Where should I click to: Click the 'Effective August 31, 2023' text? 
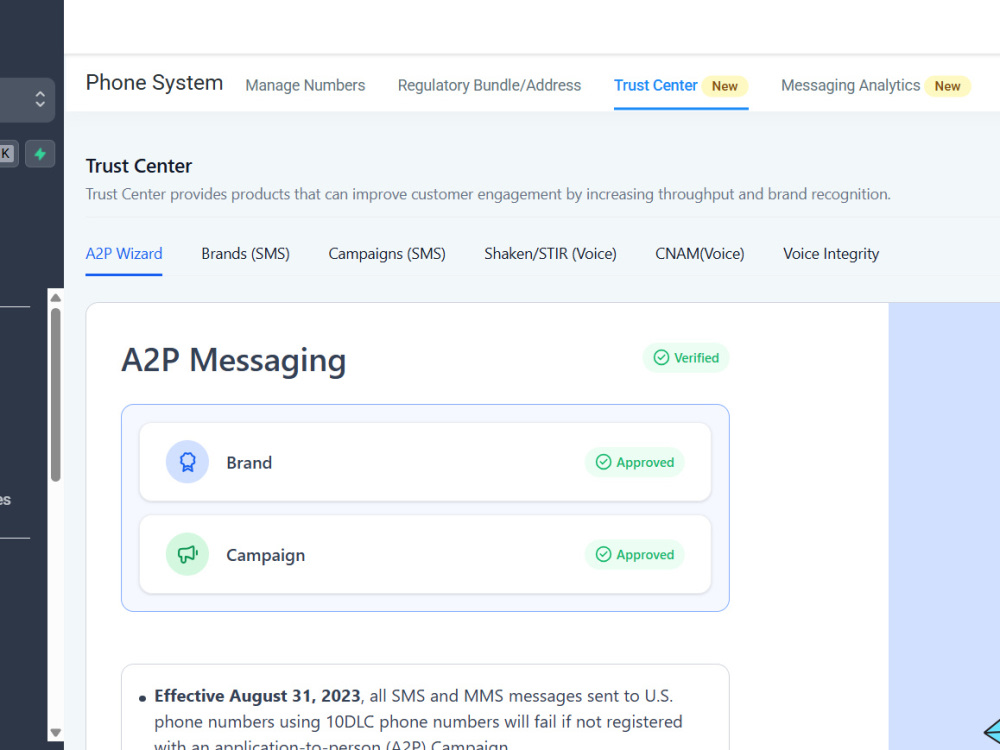click(257, 696)
